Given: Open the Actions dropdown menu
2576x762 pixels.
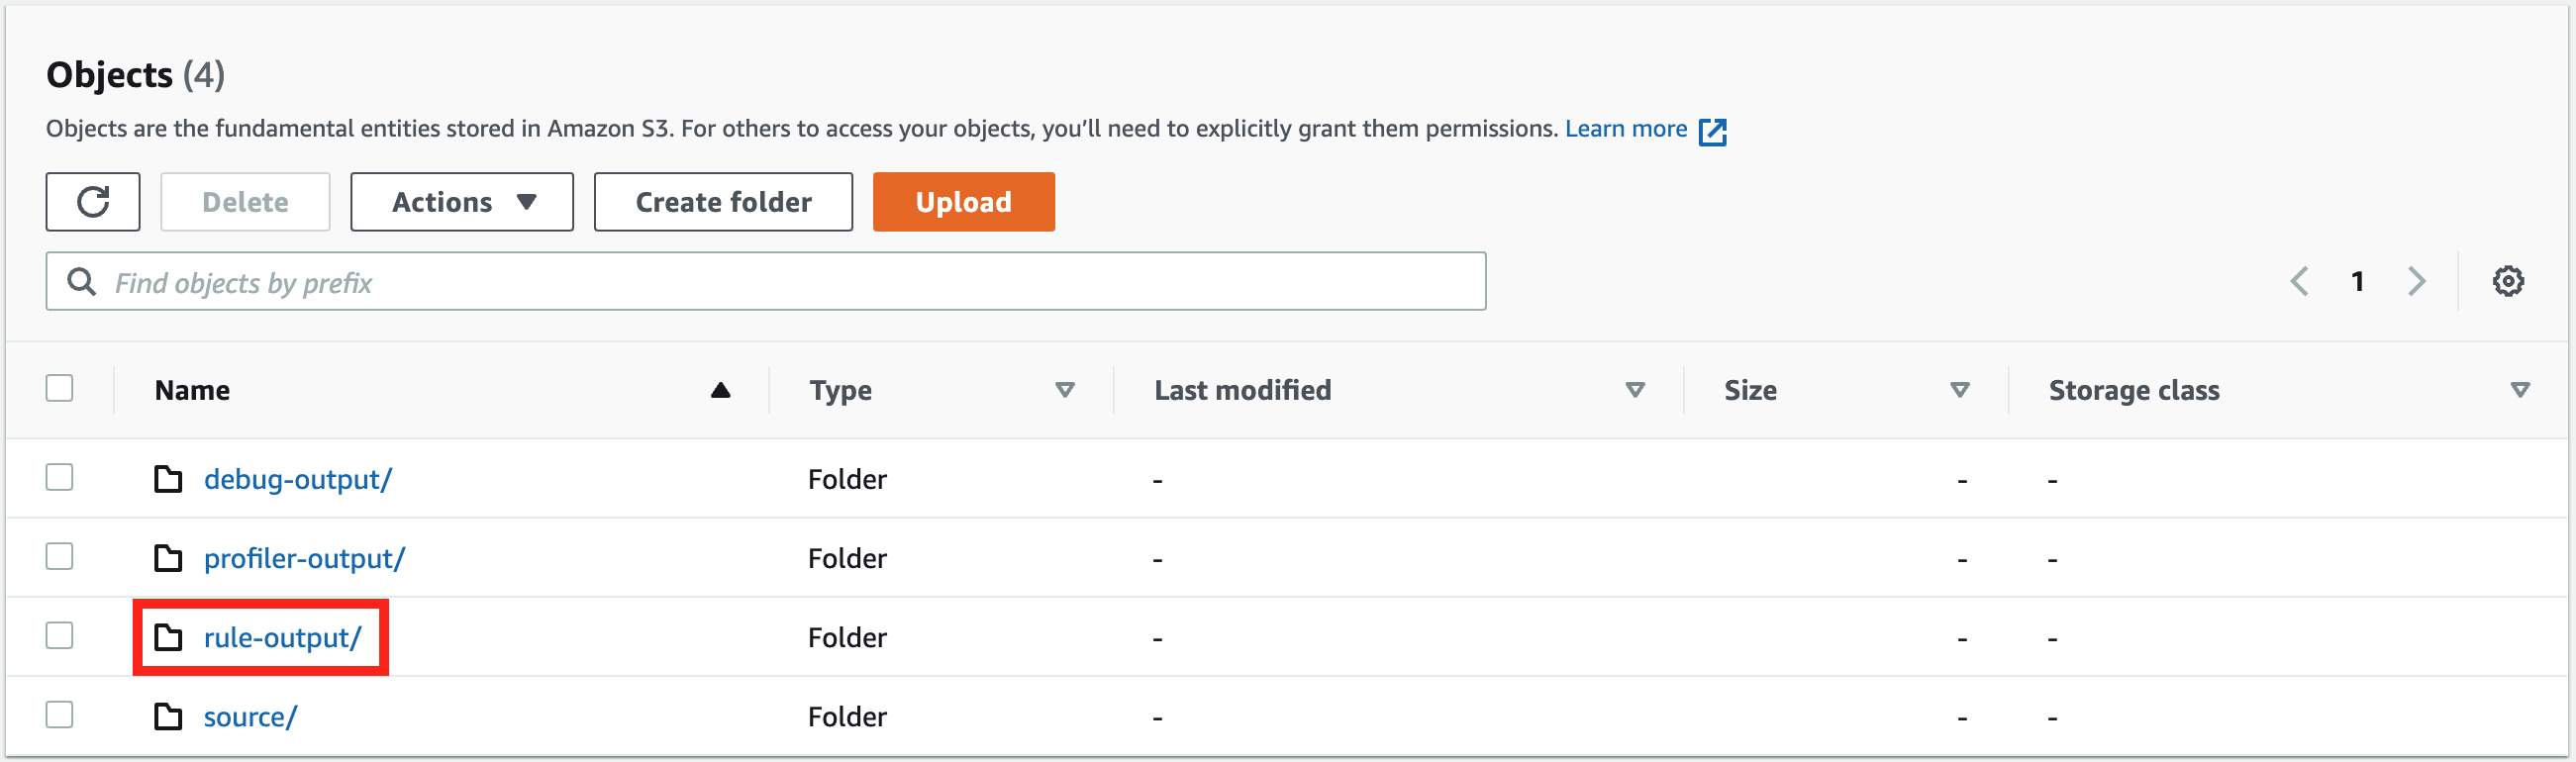Looking at the screenshot, I should [462, 202].
